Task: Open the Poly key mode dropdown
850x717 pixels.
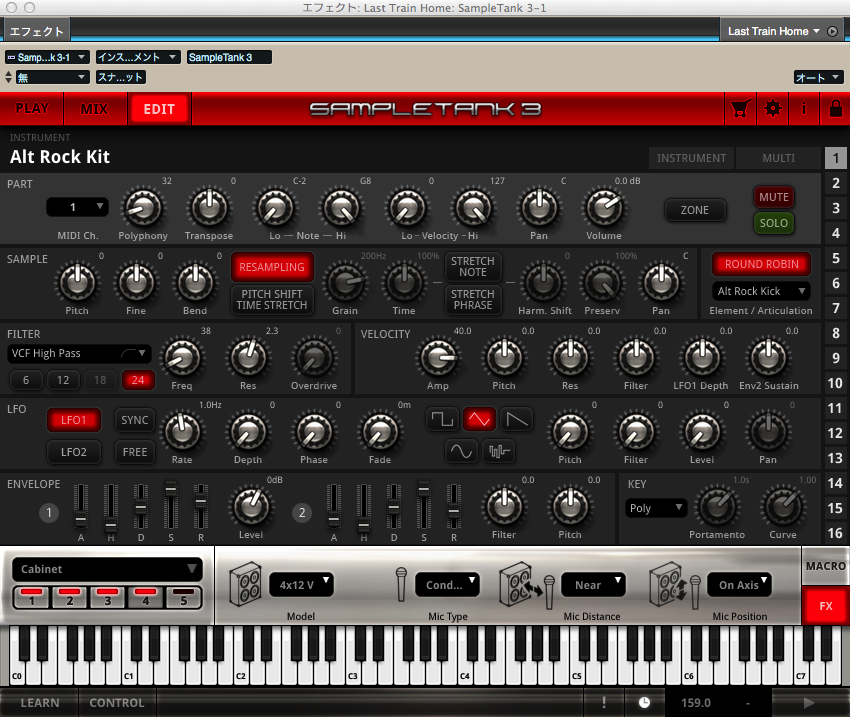Action: click(x=656, y=508)
